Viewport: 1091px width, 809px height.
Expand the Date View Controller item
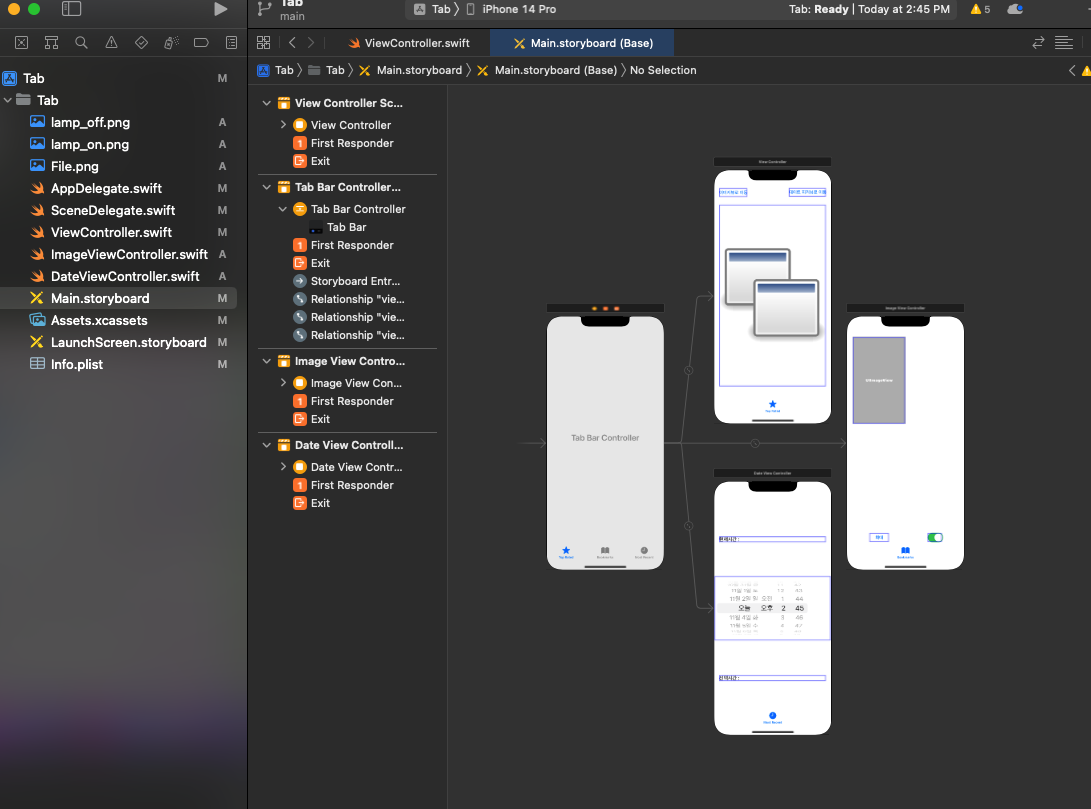coord(283,467)
